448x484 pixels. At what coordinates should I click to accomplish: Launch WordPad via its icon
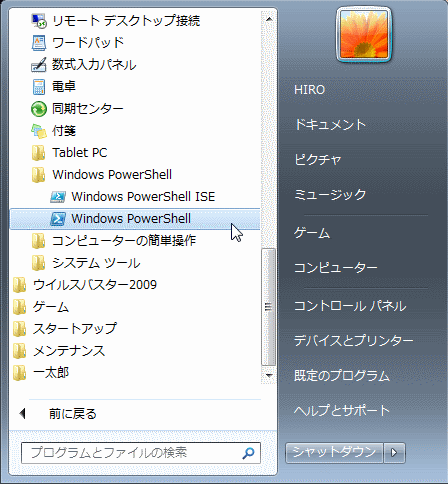click(x=39, y=43)
